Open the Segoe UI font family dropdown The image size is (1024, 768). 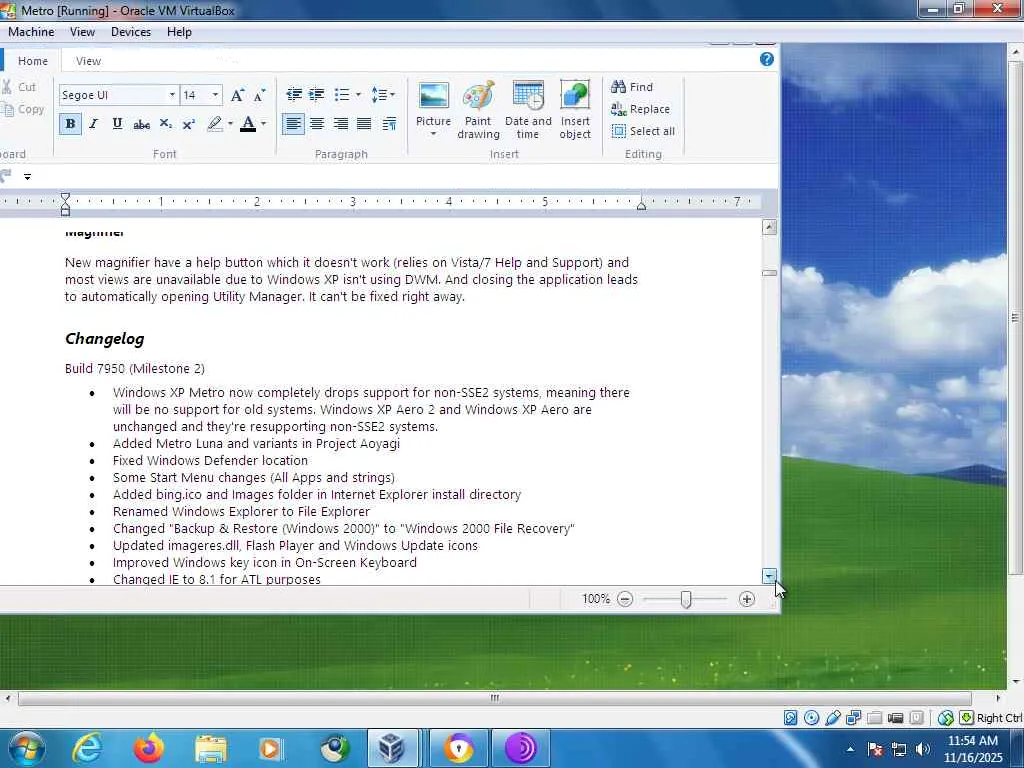point(172,95)
